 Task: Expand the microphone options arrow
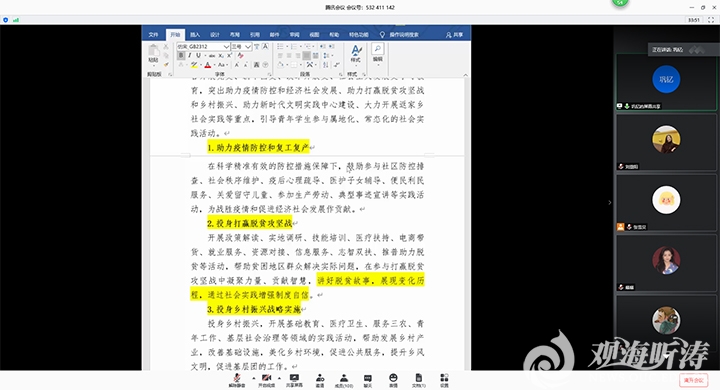point(253,378)
